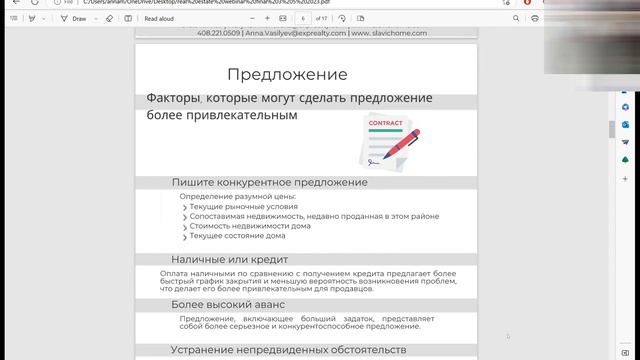This screenshot has height=360, width=640.
Task: Click heading Более высокий аванс
Action: pyautogui.click(x=228, y=305)
